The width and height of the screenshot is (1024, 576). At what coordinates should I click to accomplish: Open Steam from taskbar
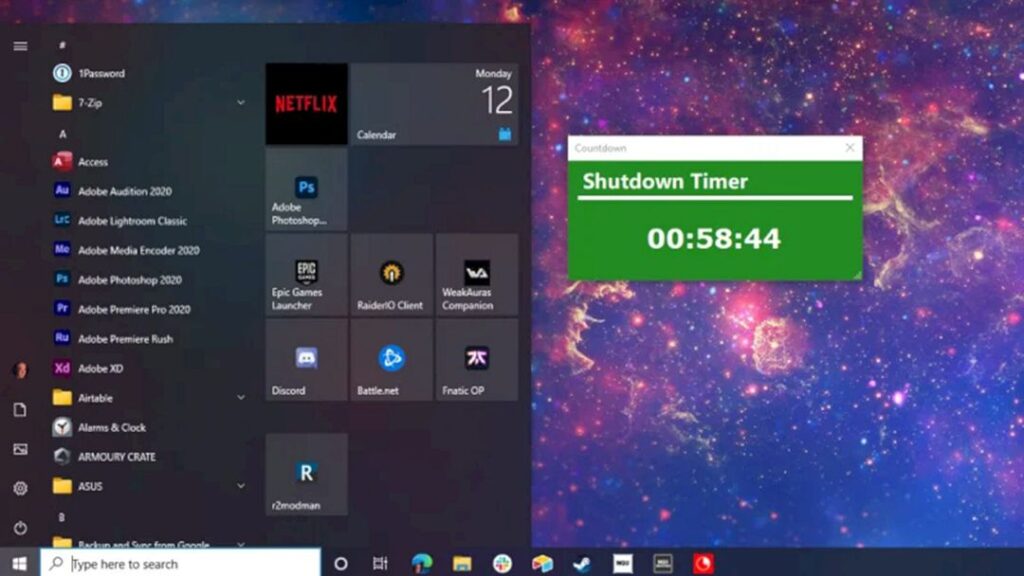tap(582, 564)
